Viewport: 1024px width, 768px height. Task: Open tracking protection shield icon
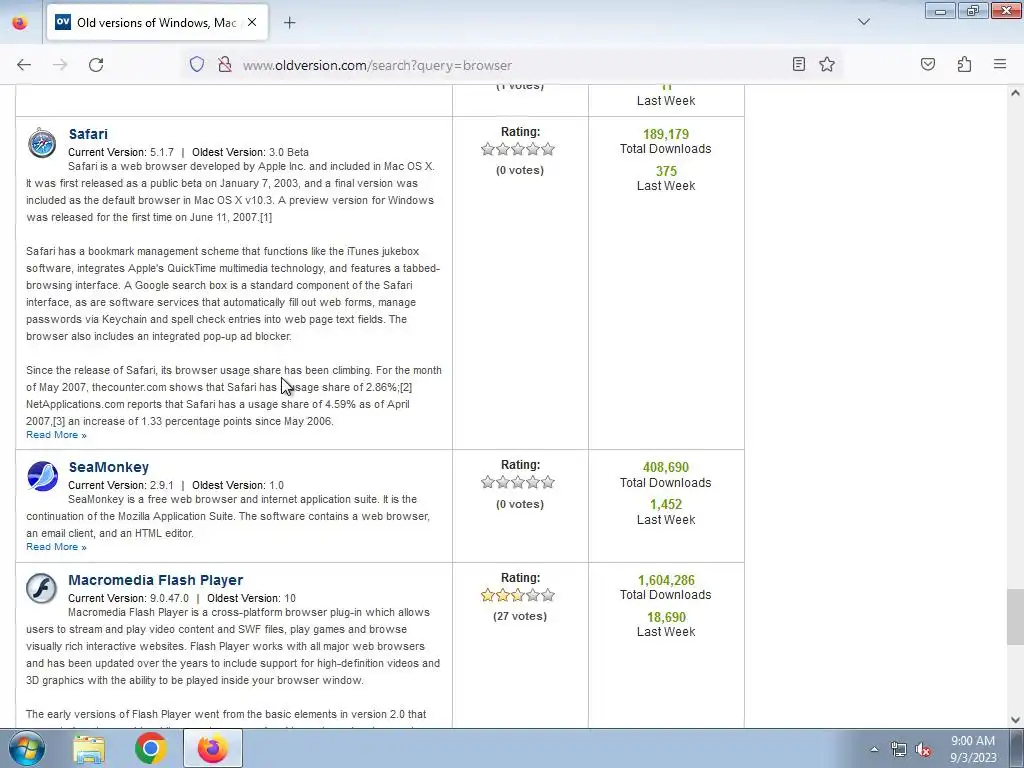(x=197, y=65)
